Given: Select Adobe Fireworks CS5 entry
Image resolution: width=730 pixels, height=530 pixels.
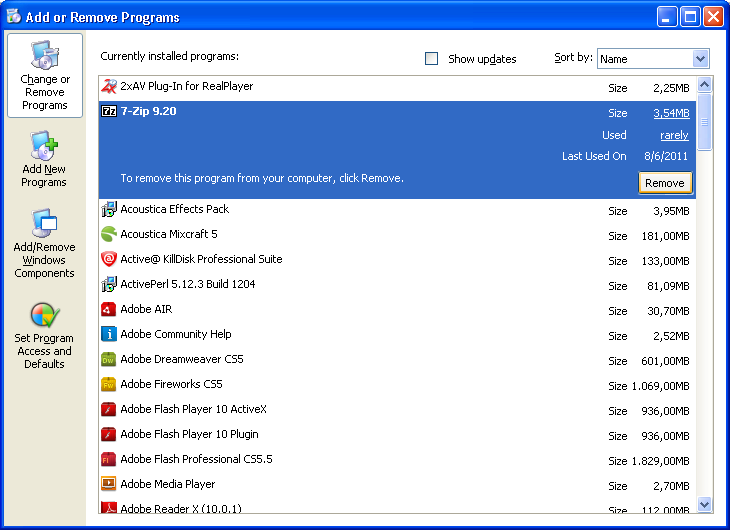Looking at the screenshot, I should (x=397, y=386).
